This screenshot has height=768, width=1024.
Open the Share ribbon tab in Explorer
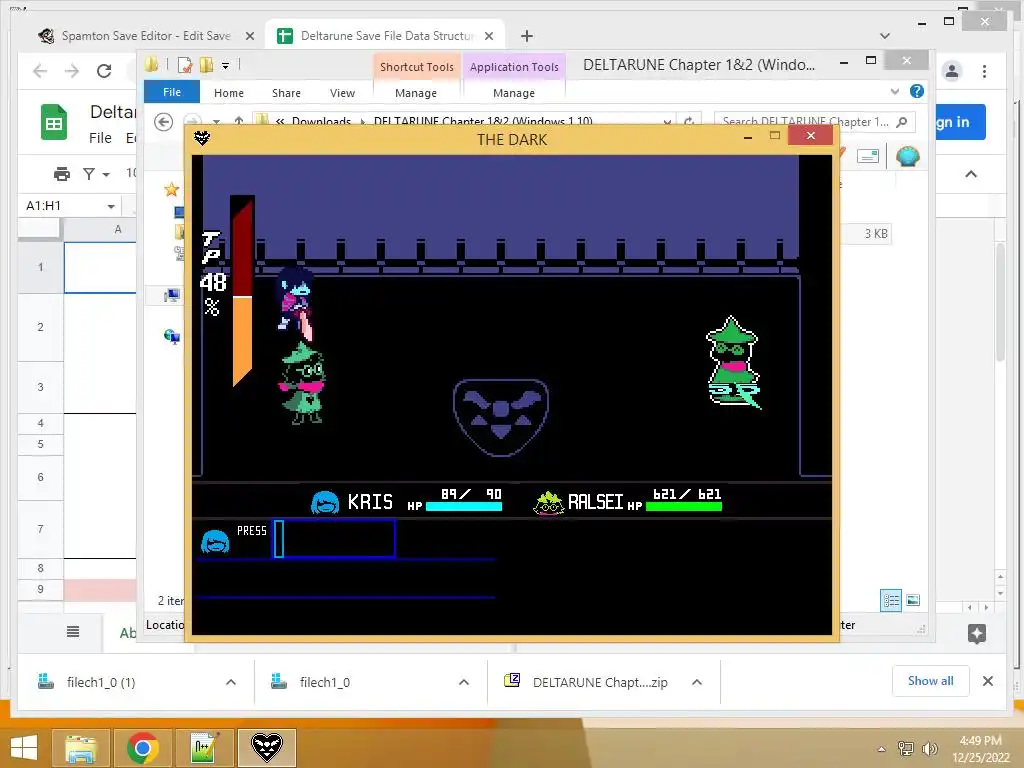click(286, 93)
